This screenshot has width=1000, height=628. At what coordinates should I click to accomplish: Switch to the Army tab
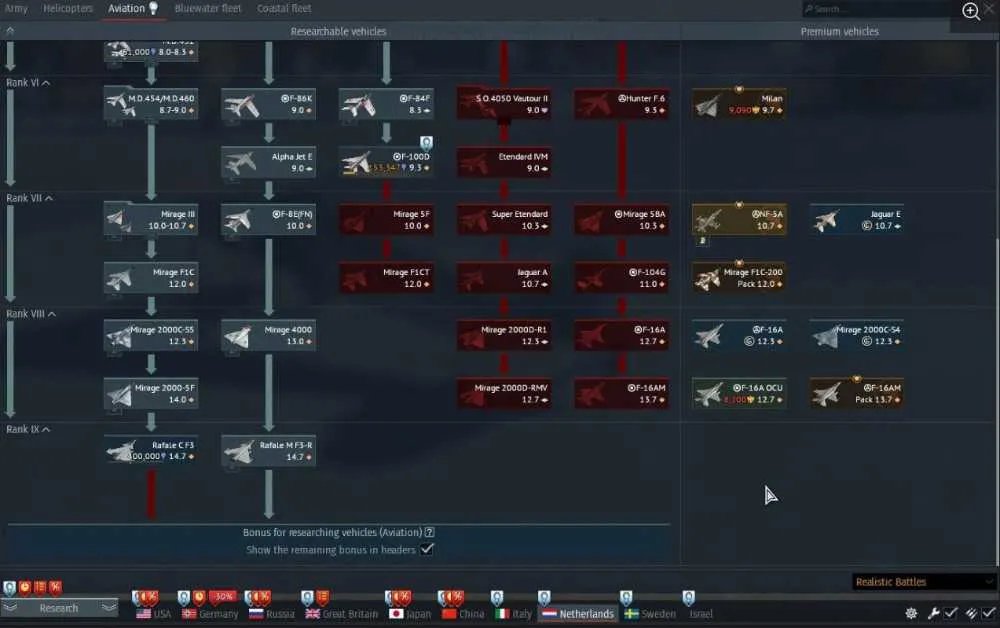tap(17, 8)
